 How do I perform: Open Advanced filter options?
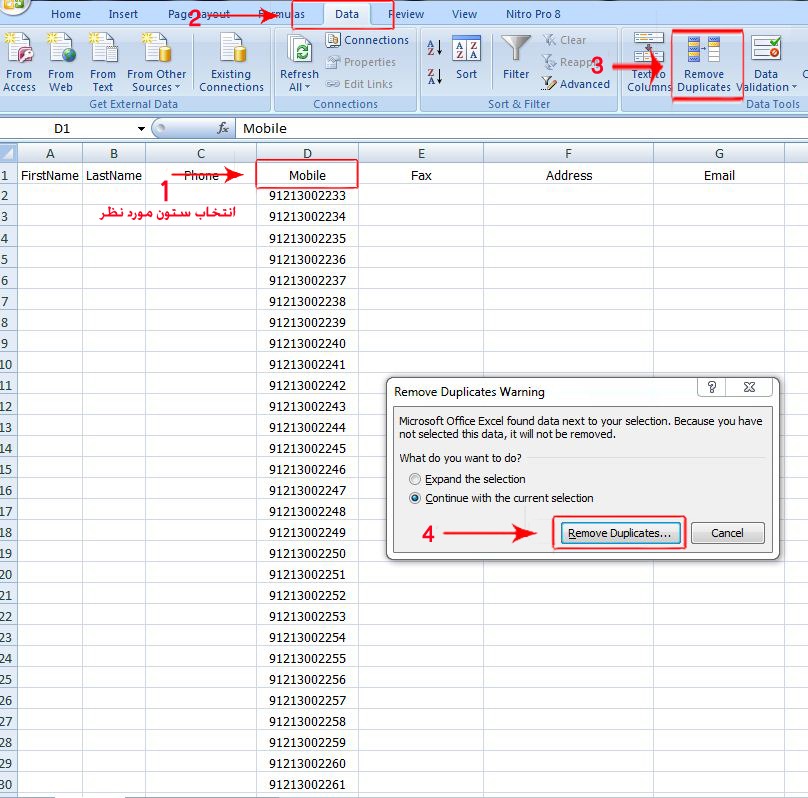pos(576,83)
